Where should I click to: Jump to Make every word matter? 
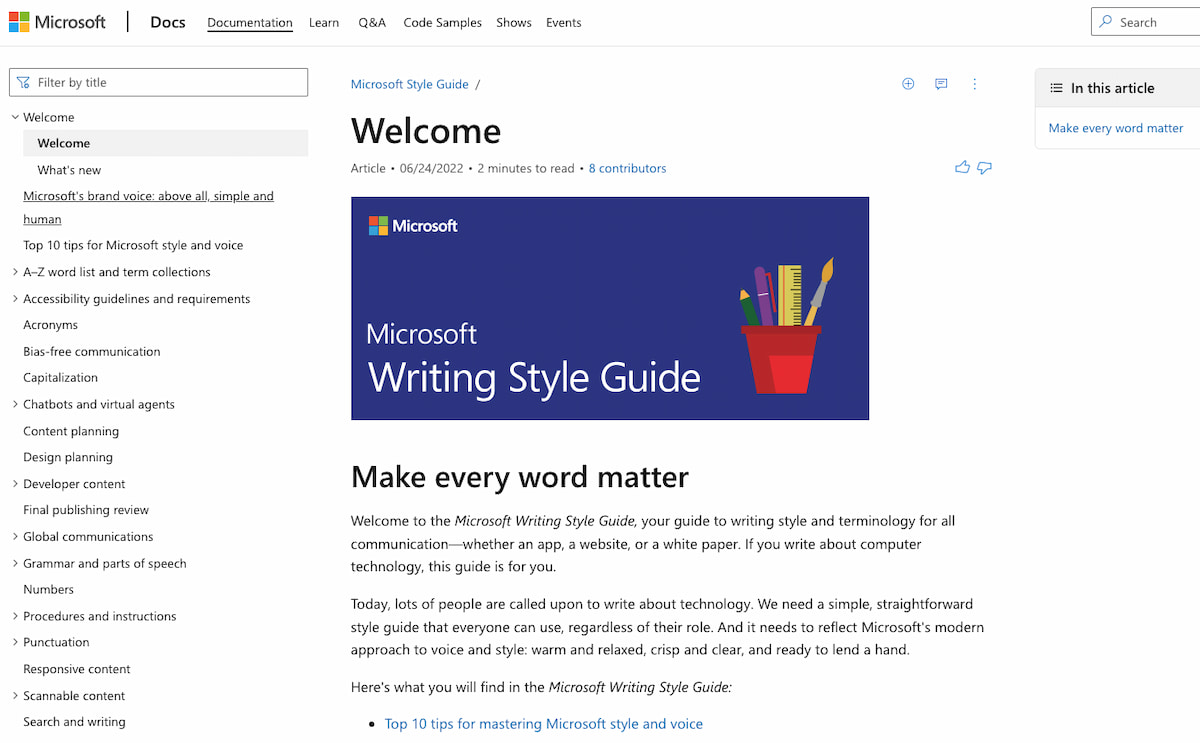click(1115, 127)
